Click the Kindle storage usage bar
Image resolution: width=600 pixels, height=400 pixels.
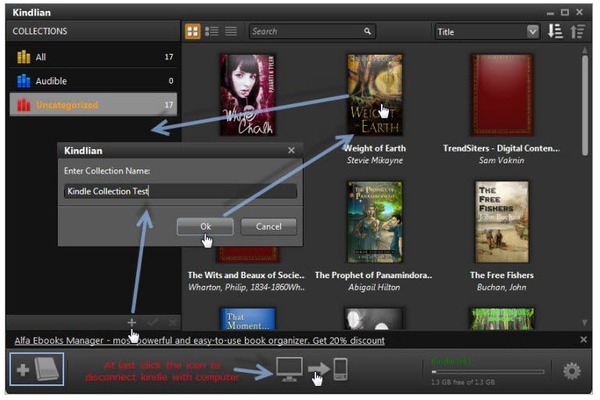(488, 371)
